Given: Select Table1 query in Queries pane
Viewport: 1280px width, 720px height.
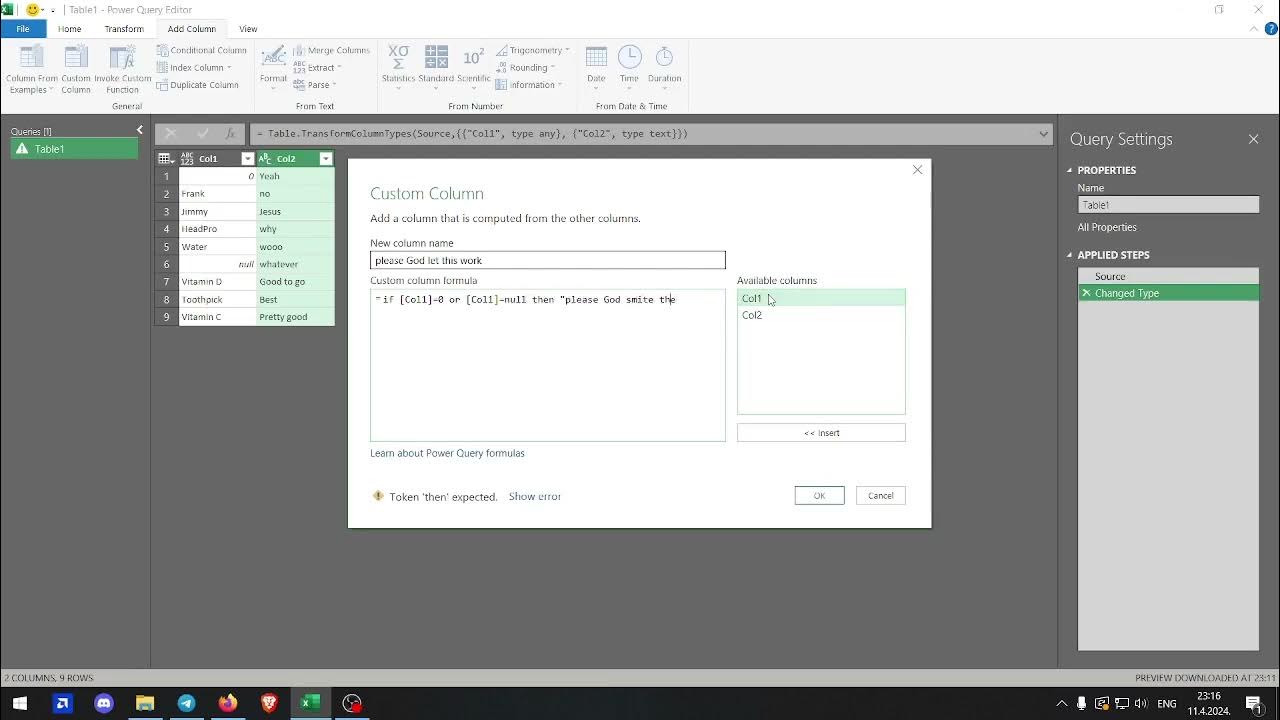Looking at the screenshot, I should (75, 149).
